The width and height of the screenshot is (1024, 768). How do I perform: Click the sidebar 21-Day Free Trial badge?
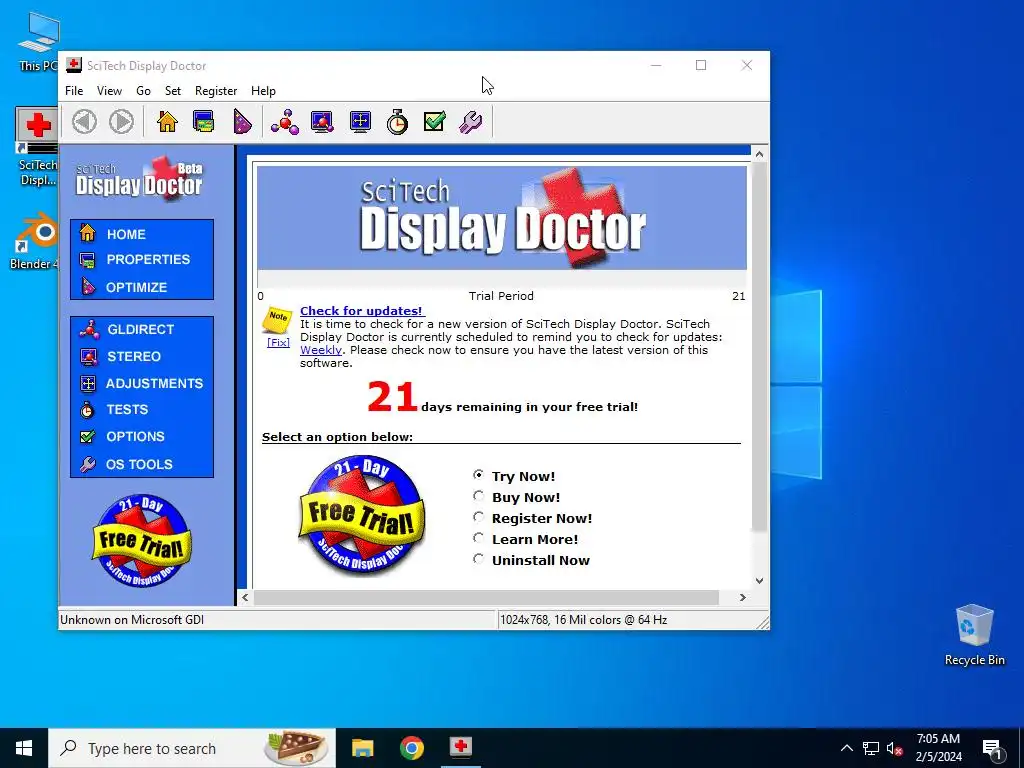point(142,541)
